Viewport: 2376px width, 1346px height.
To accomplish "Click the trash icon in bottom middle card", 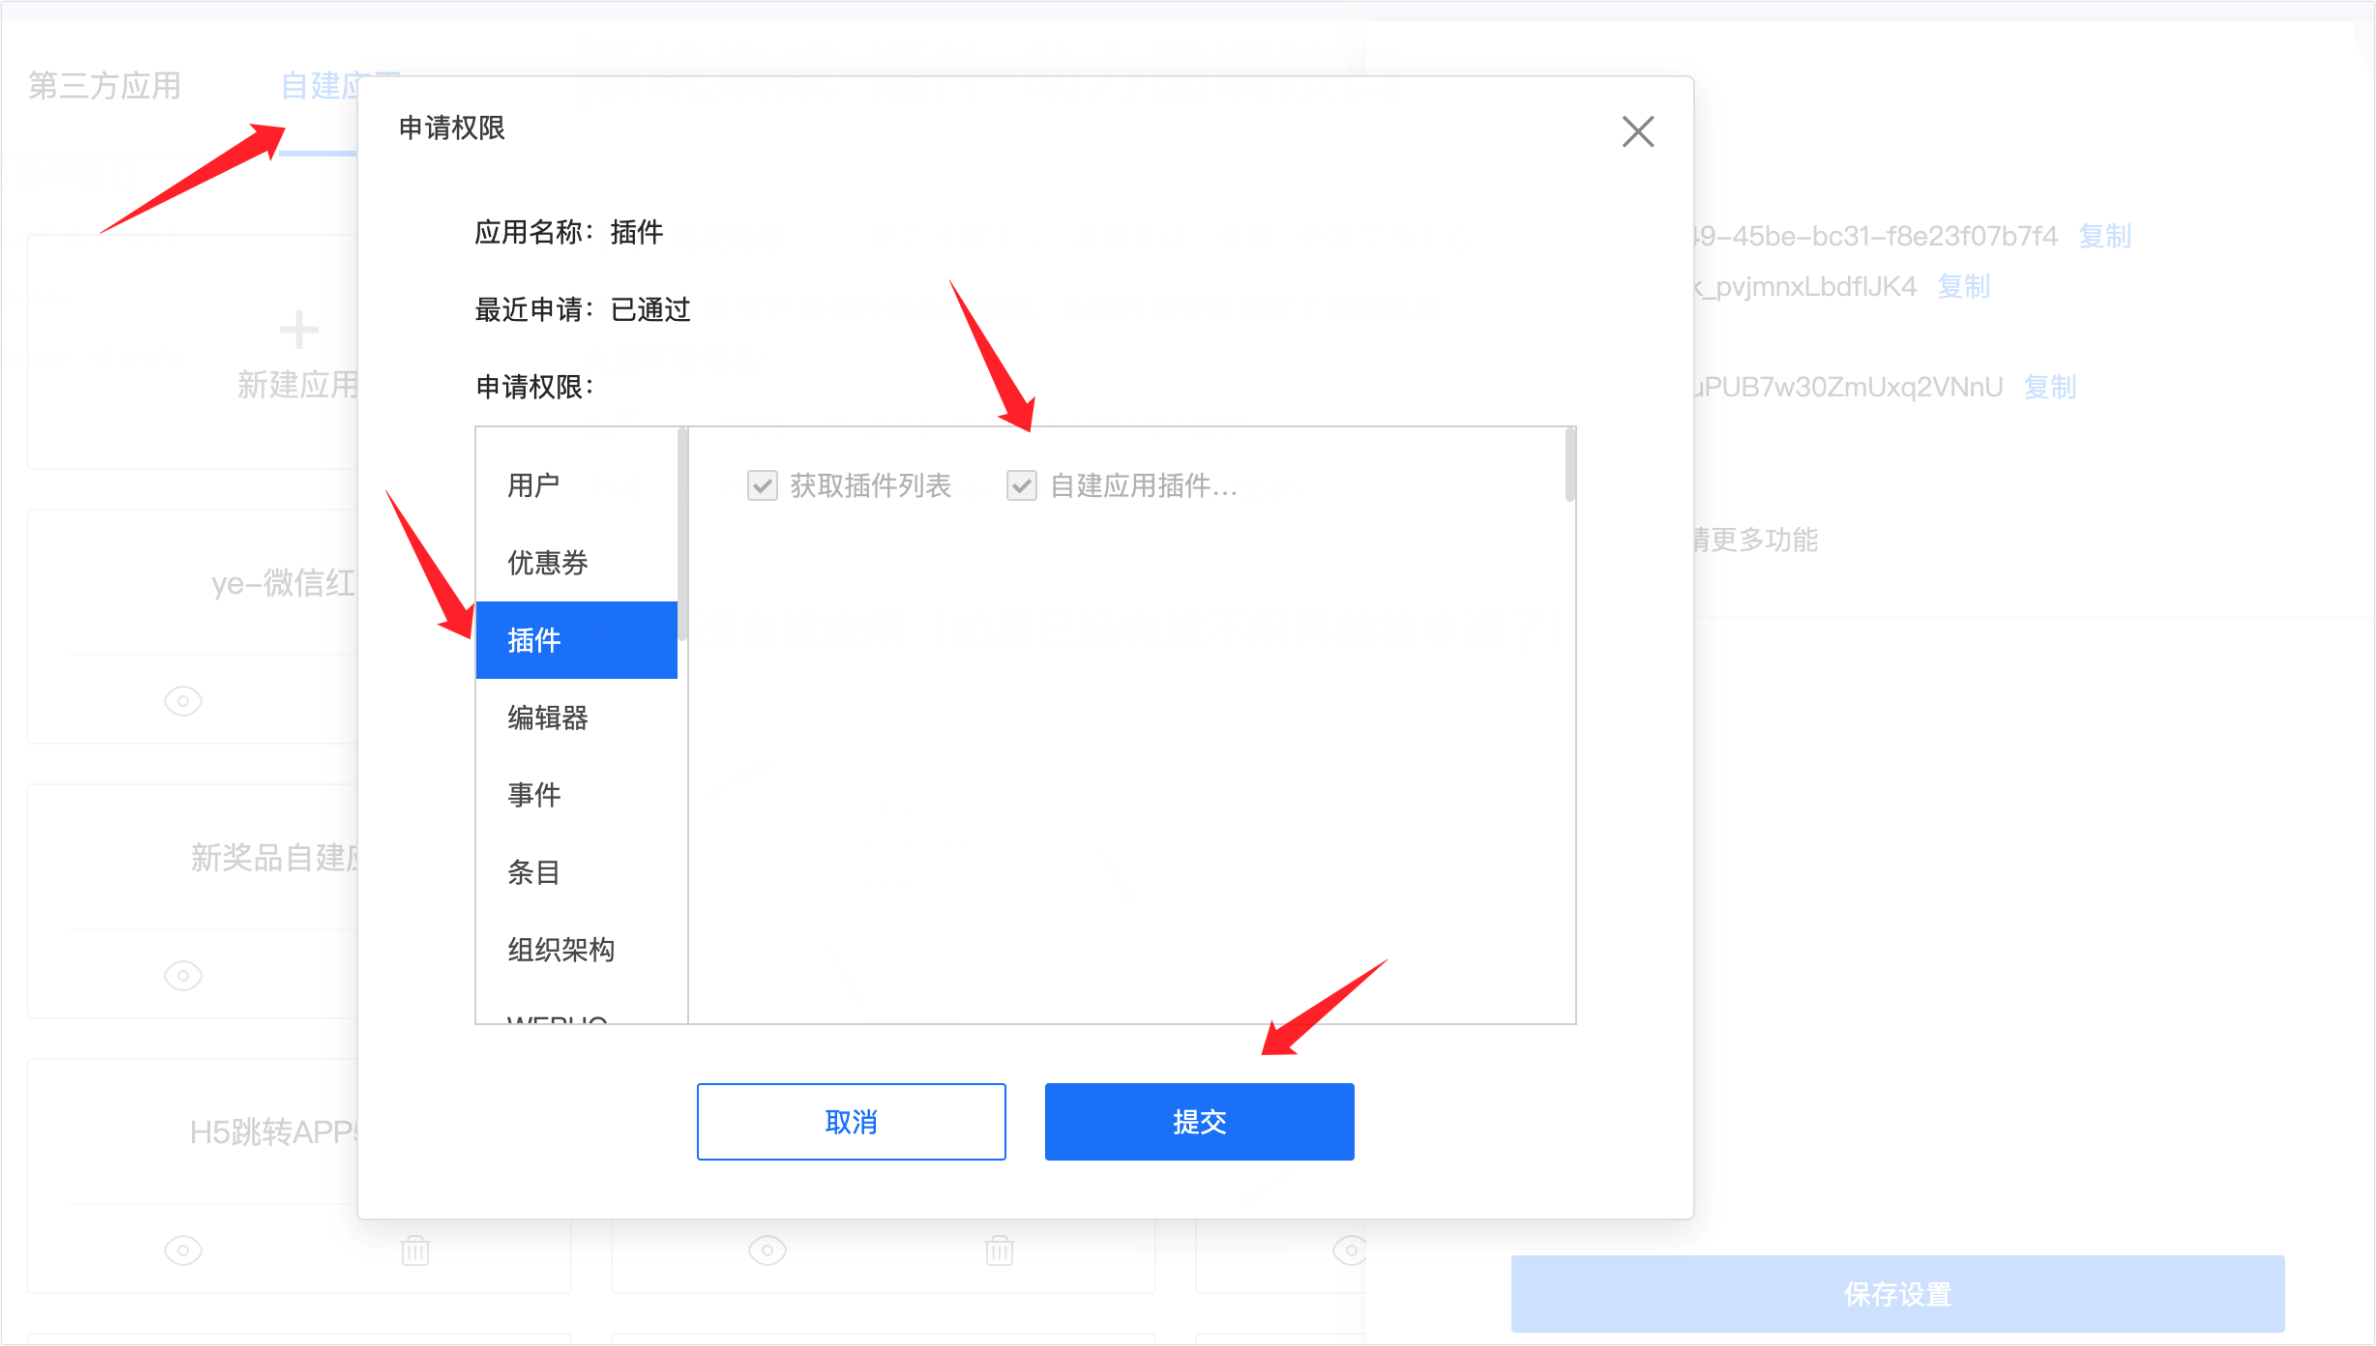I will tap(999, 1250).
